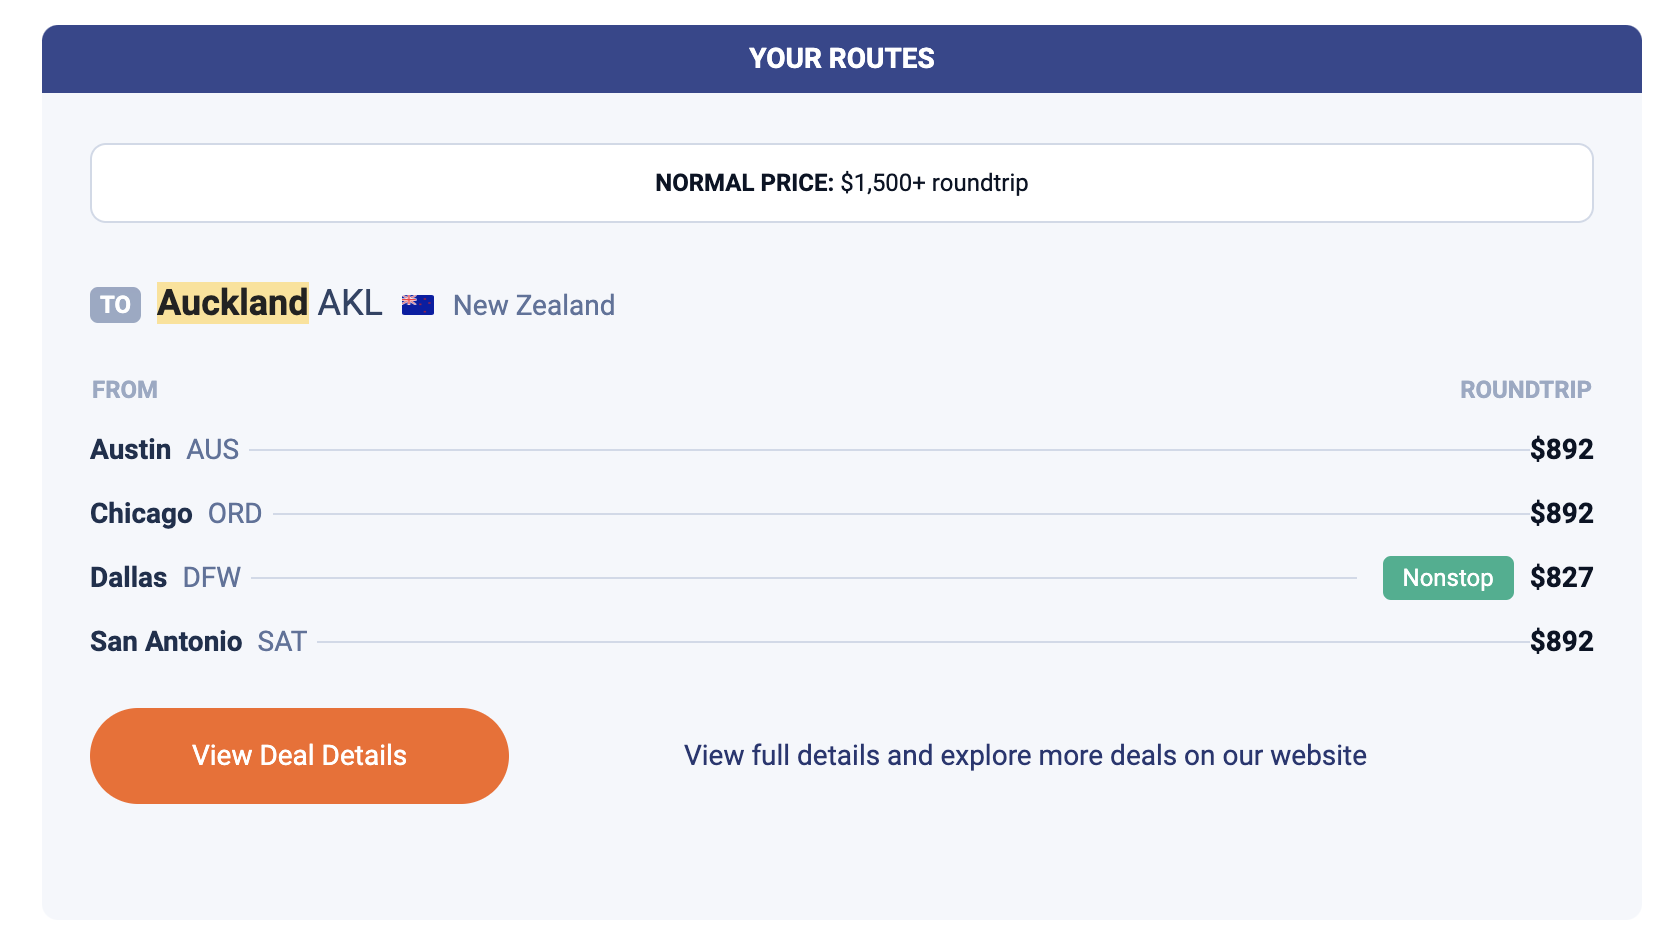
Task: Choose the Chicago departure route
Action: click(141, 514)
